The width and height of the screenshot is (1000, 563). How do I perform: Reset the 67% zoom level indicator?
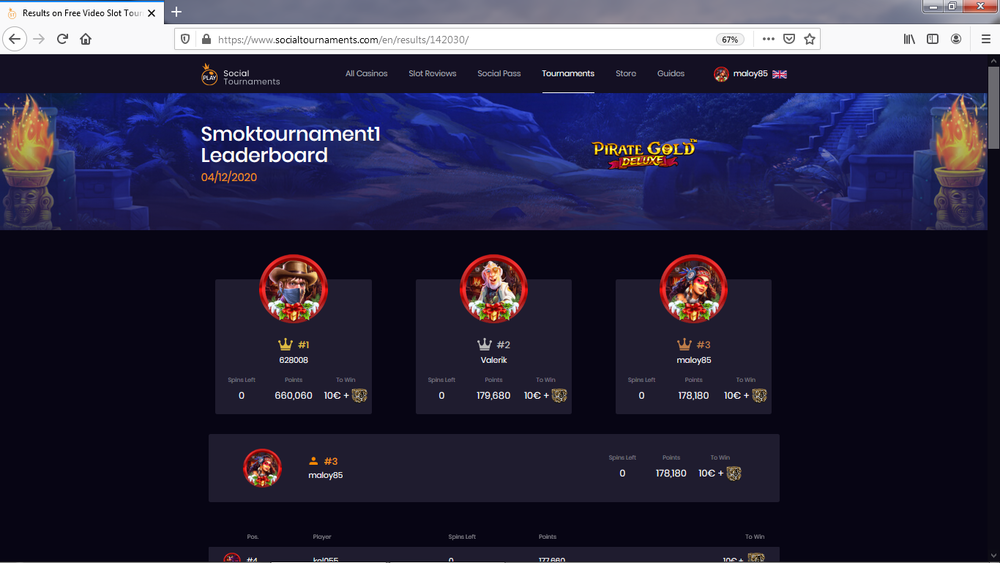tap(730, 40)
